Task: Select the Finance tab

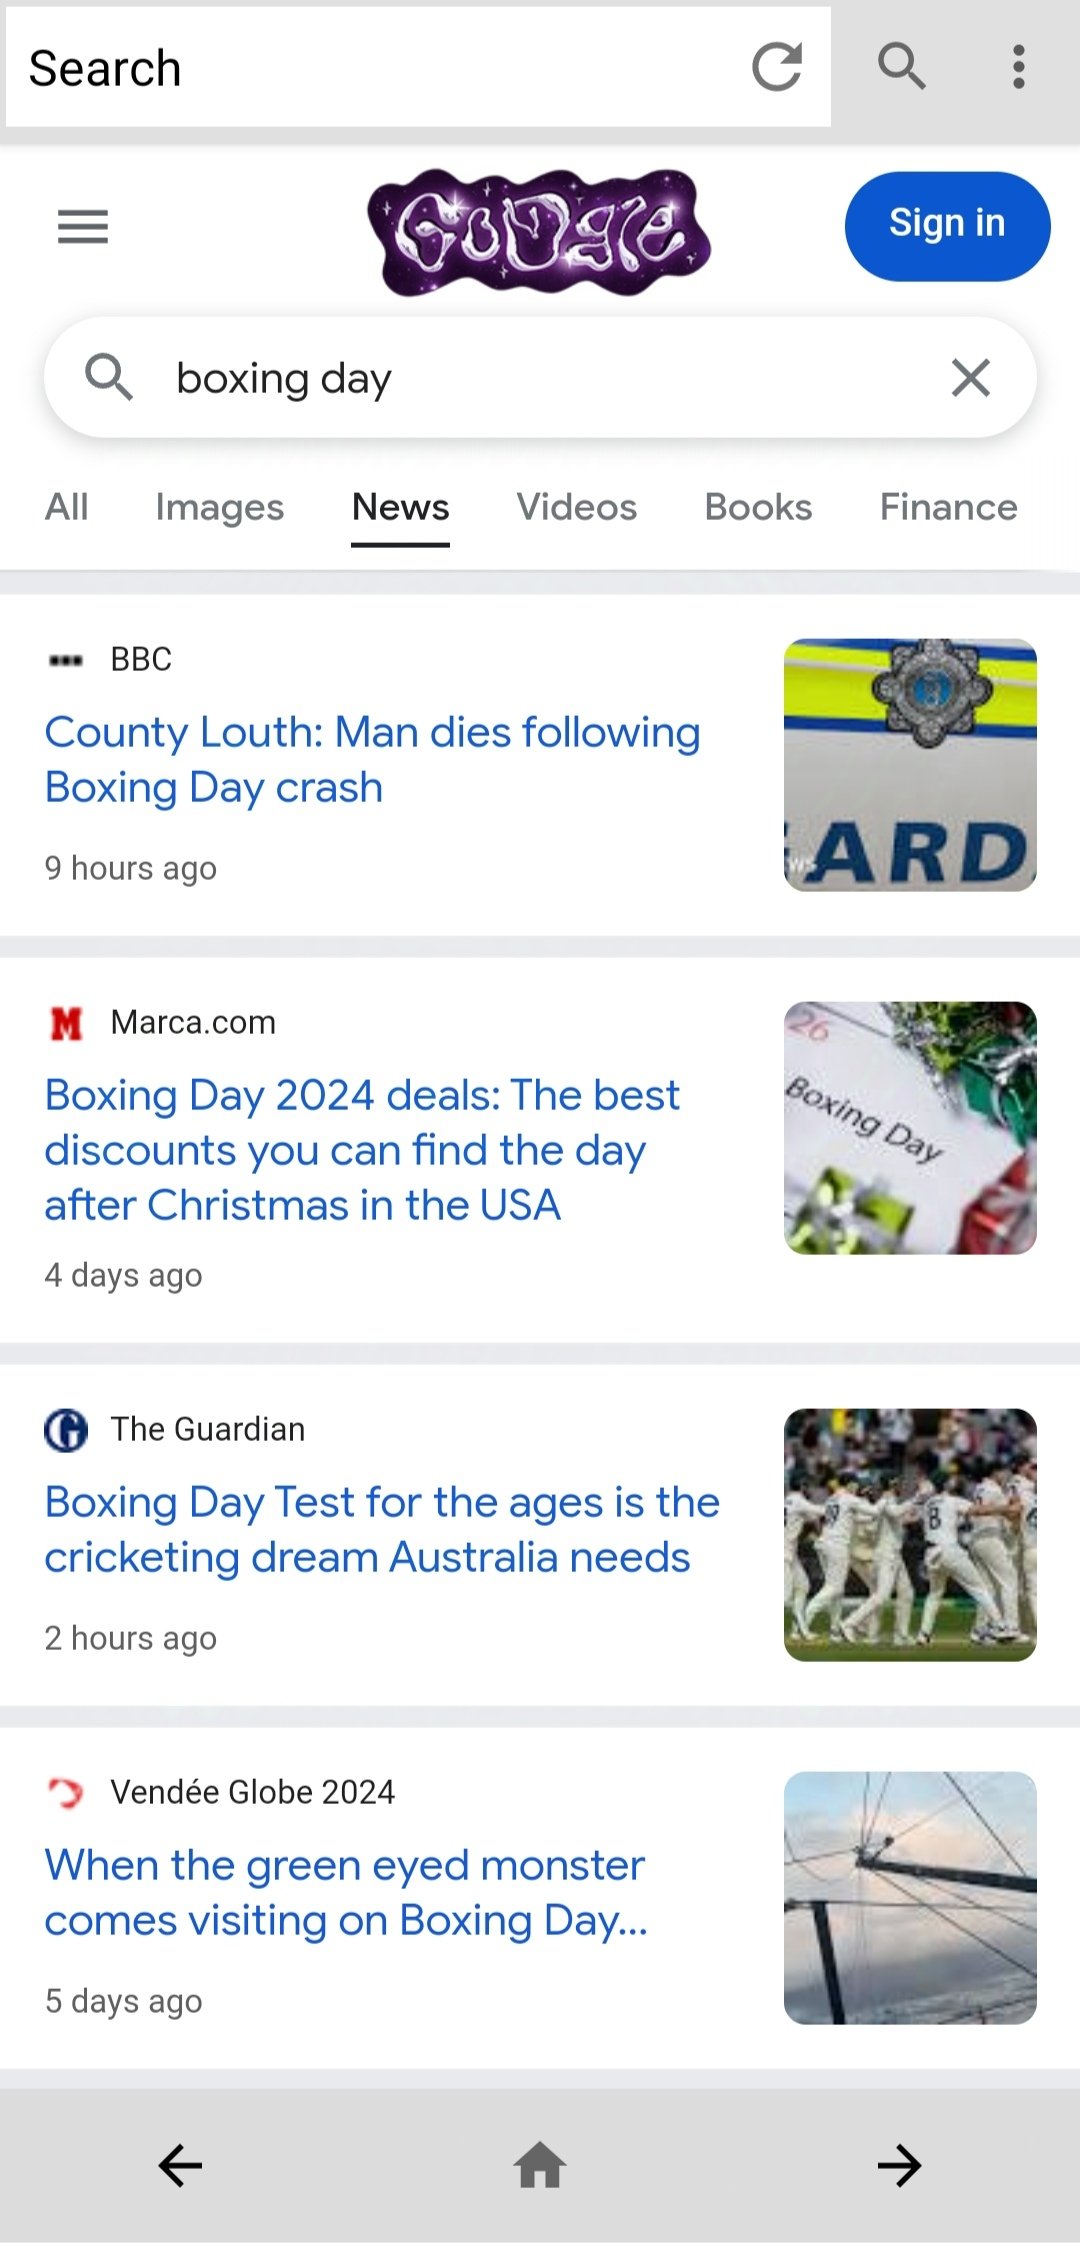Action: click(948, 507)
